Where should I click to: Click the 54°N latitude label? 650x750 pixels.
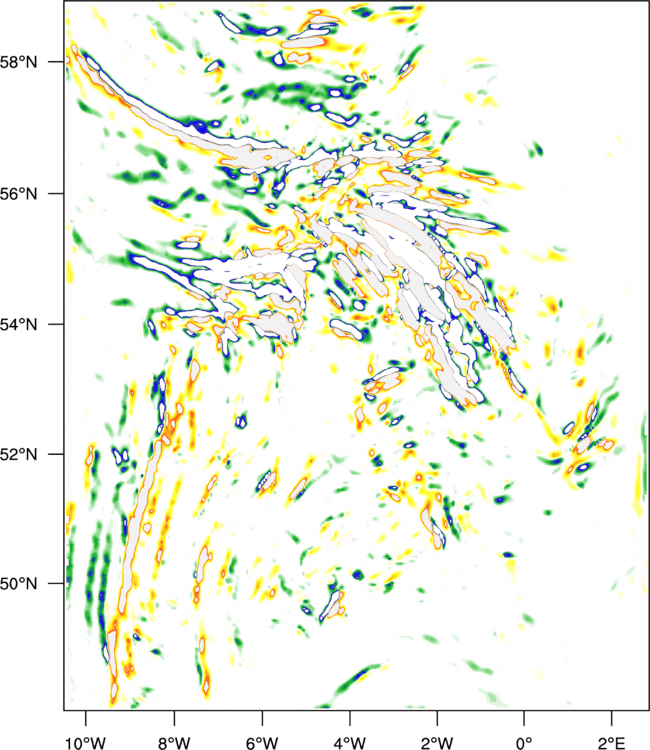[19, 325]
